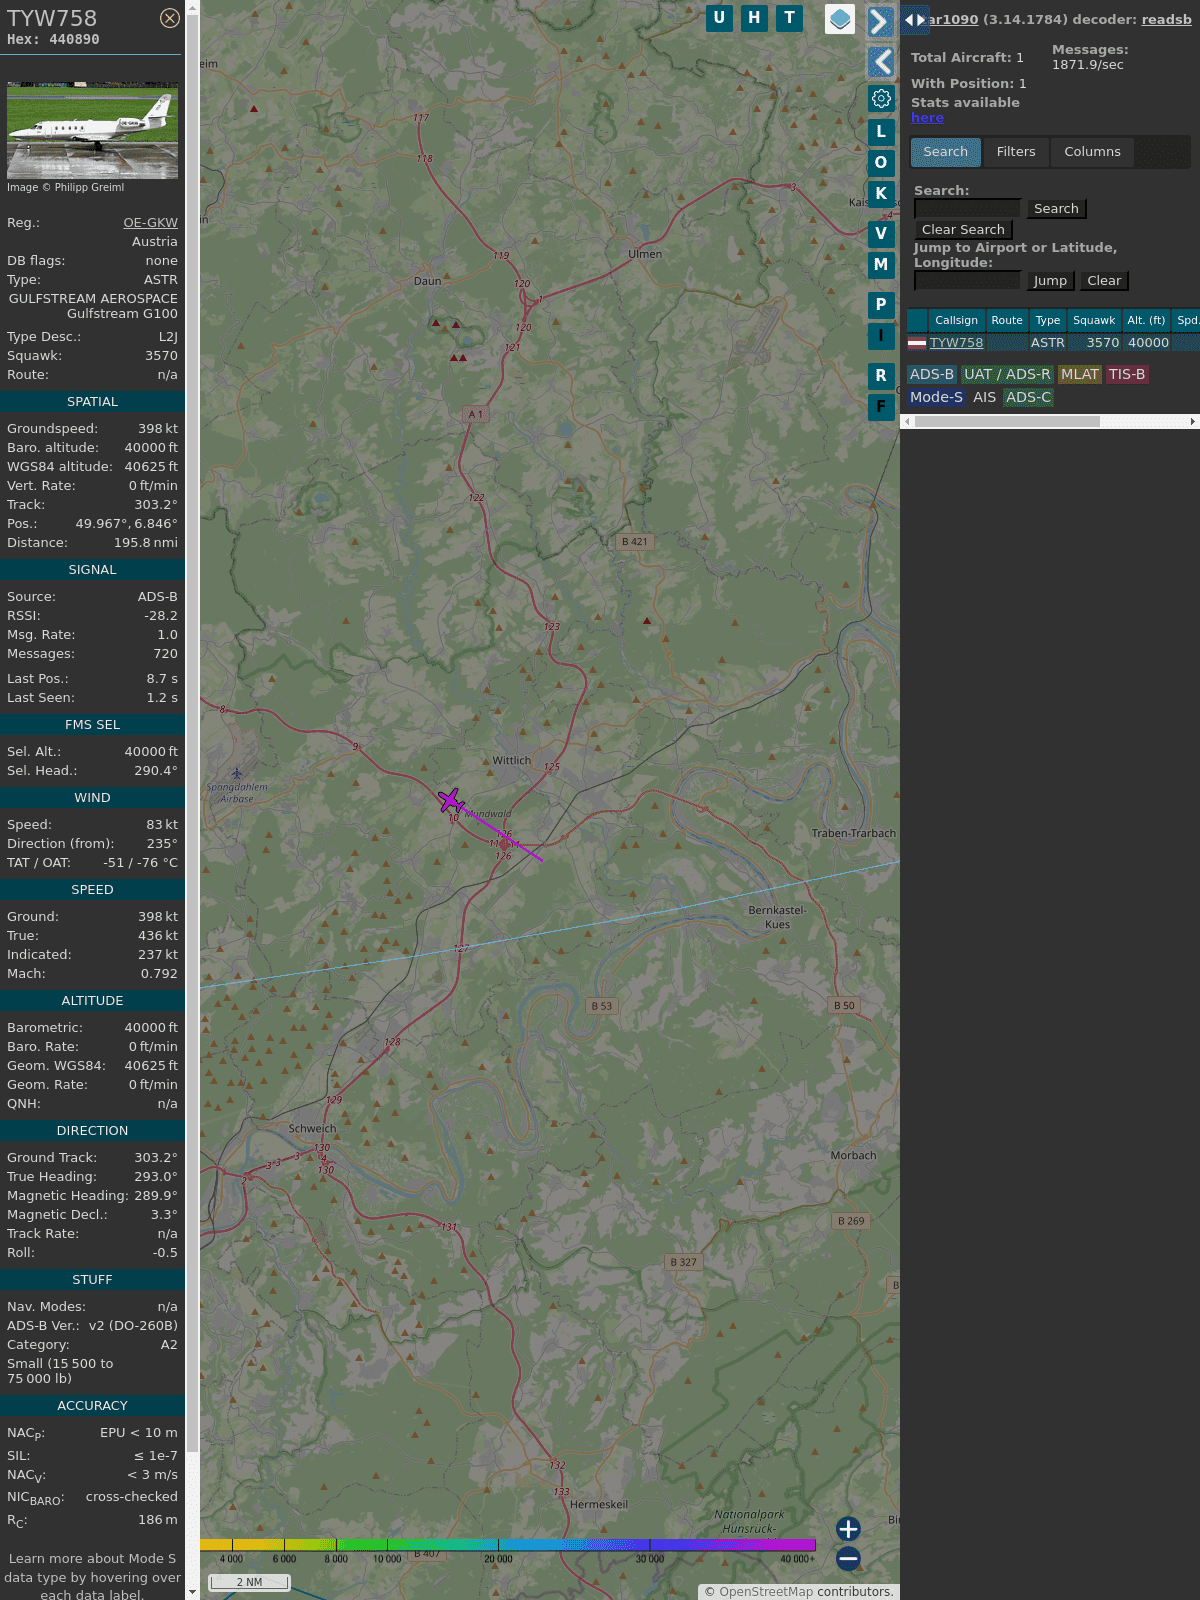Click the sidebar width toggle arrows icon
Viewport: 1200px width, 1600px height.
click(914, 20)
